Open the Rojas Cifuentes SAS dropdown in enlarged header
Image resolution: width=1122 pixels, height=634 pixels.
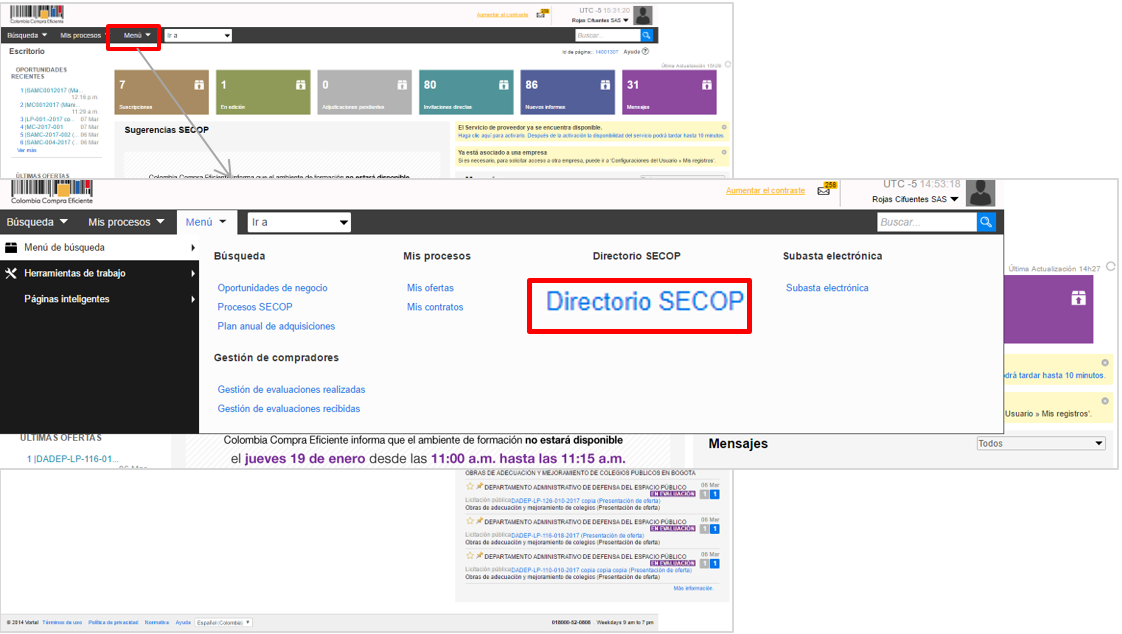coord(915,199)
